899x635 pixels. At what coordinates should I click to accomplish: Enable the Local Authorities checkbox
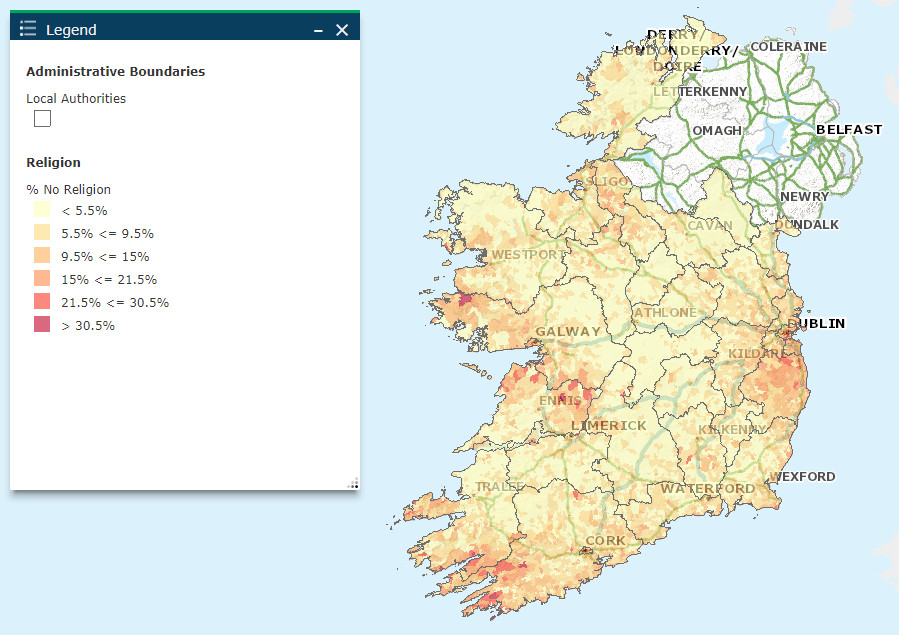pos(42,118)
